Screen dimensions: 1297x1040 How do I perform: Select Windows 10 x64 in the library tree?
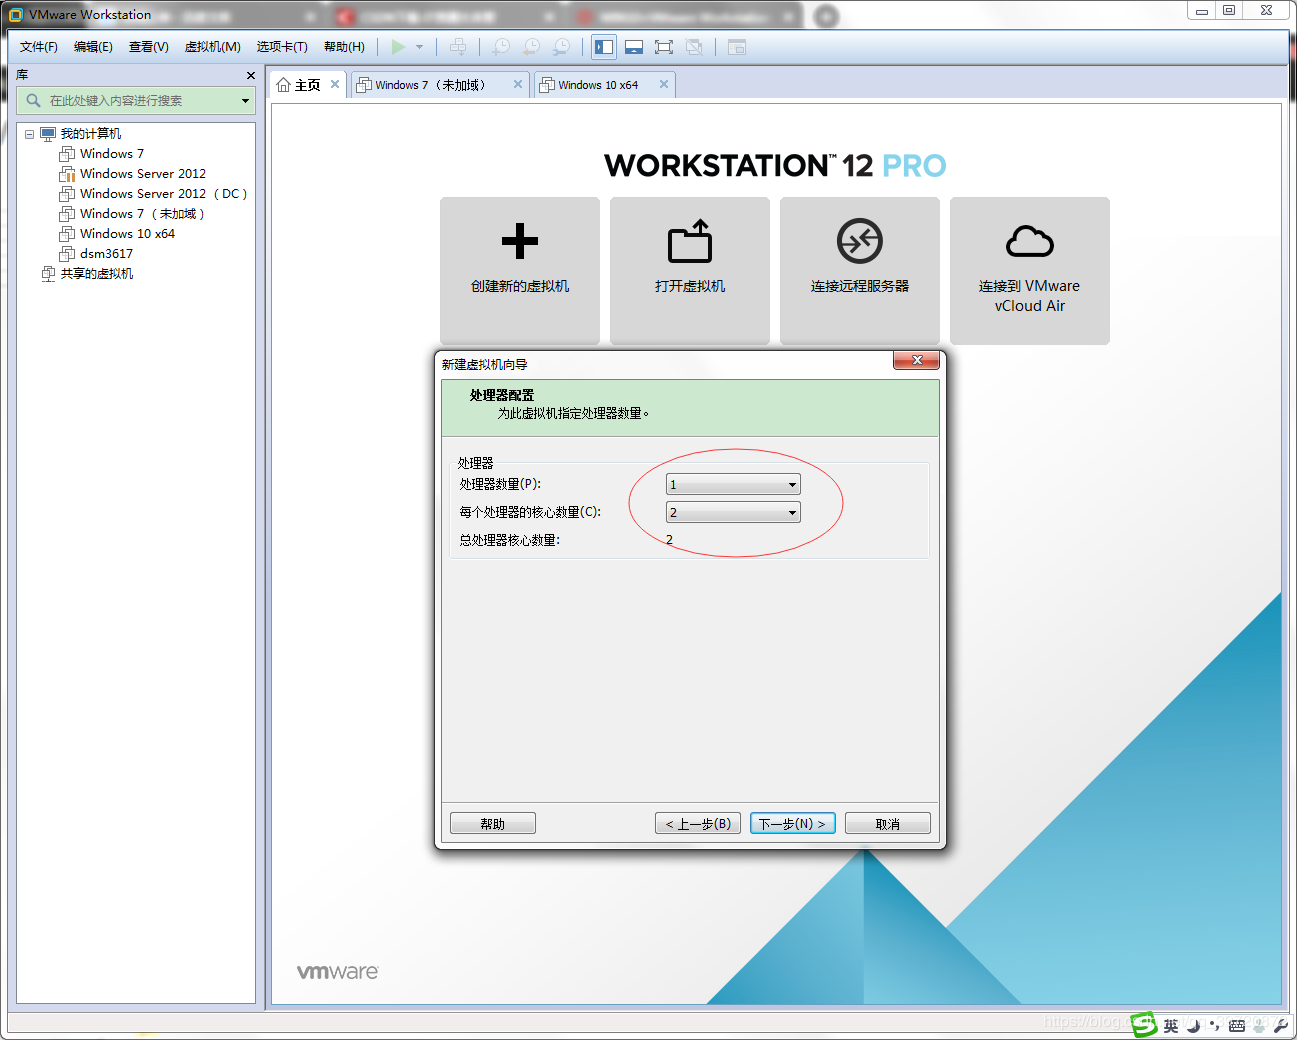[127, 234]
